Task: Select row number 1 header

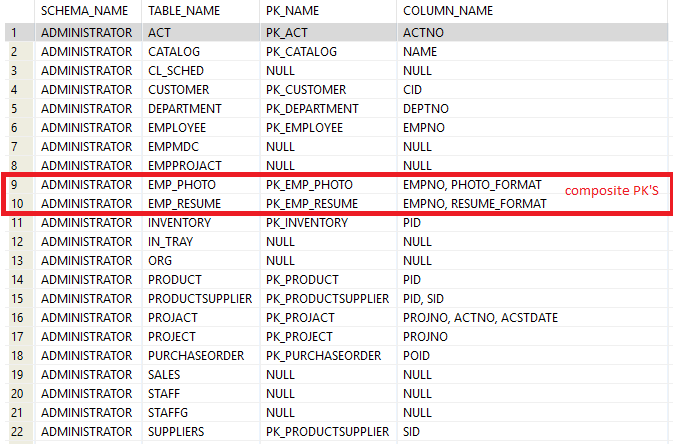Action: click(x=17, y=32)
